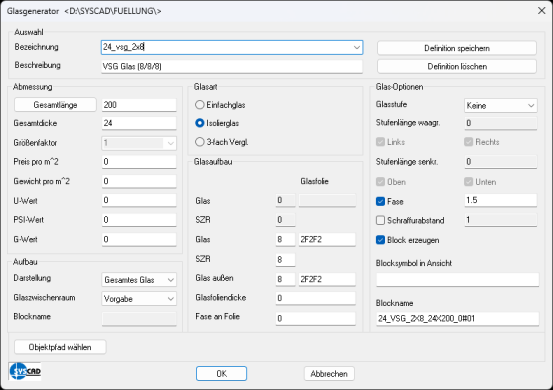Image resolution: width=553 pixels, height=390 pixels.
Task: Click the G-Wert input field
Action: (139, 239)
